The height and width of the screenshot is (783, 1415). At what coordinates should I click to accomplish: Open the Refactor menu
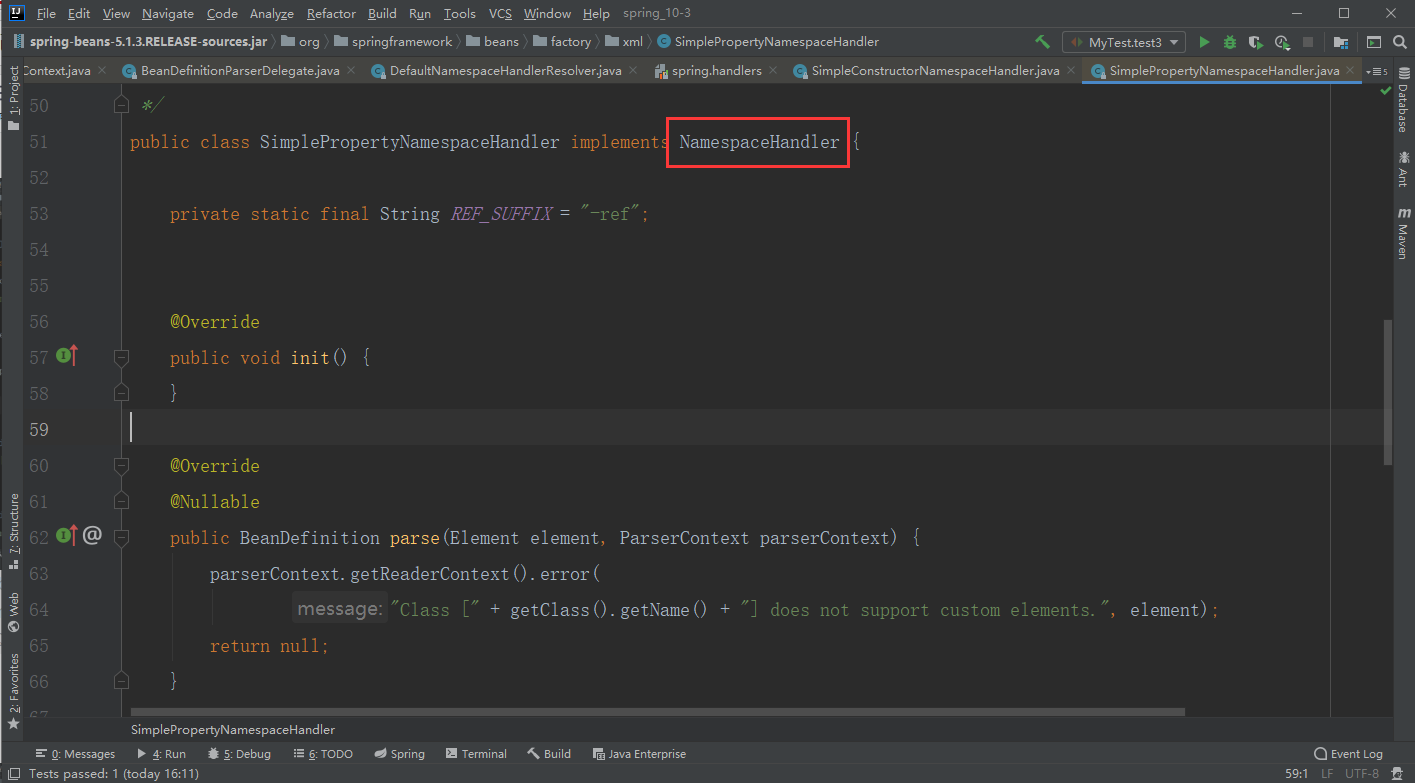tap(331, 13)
